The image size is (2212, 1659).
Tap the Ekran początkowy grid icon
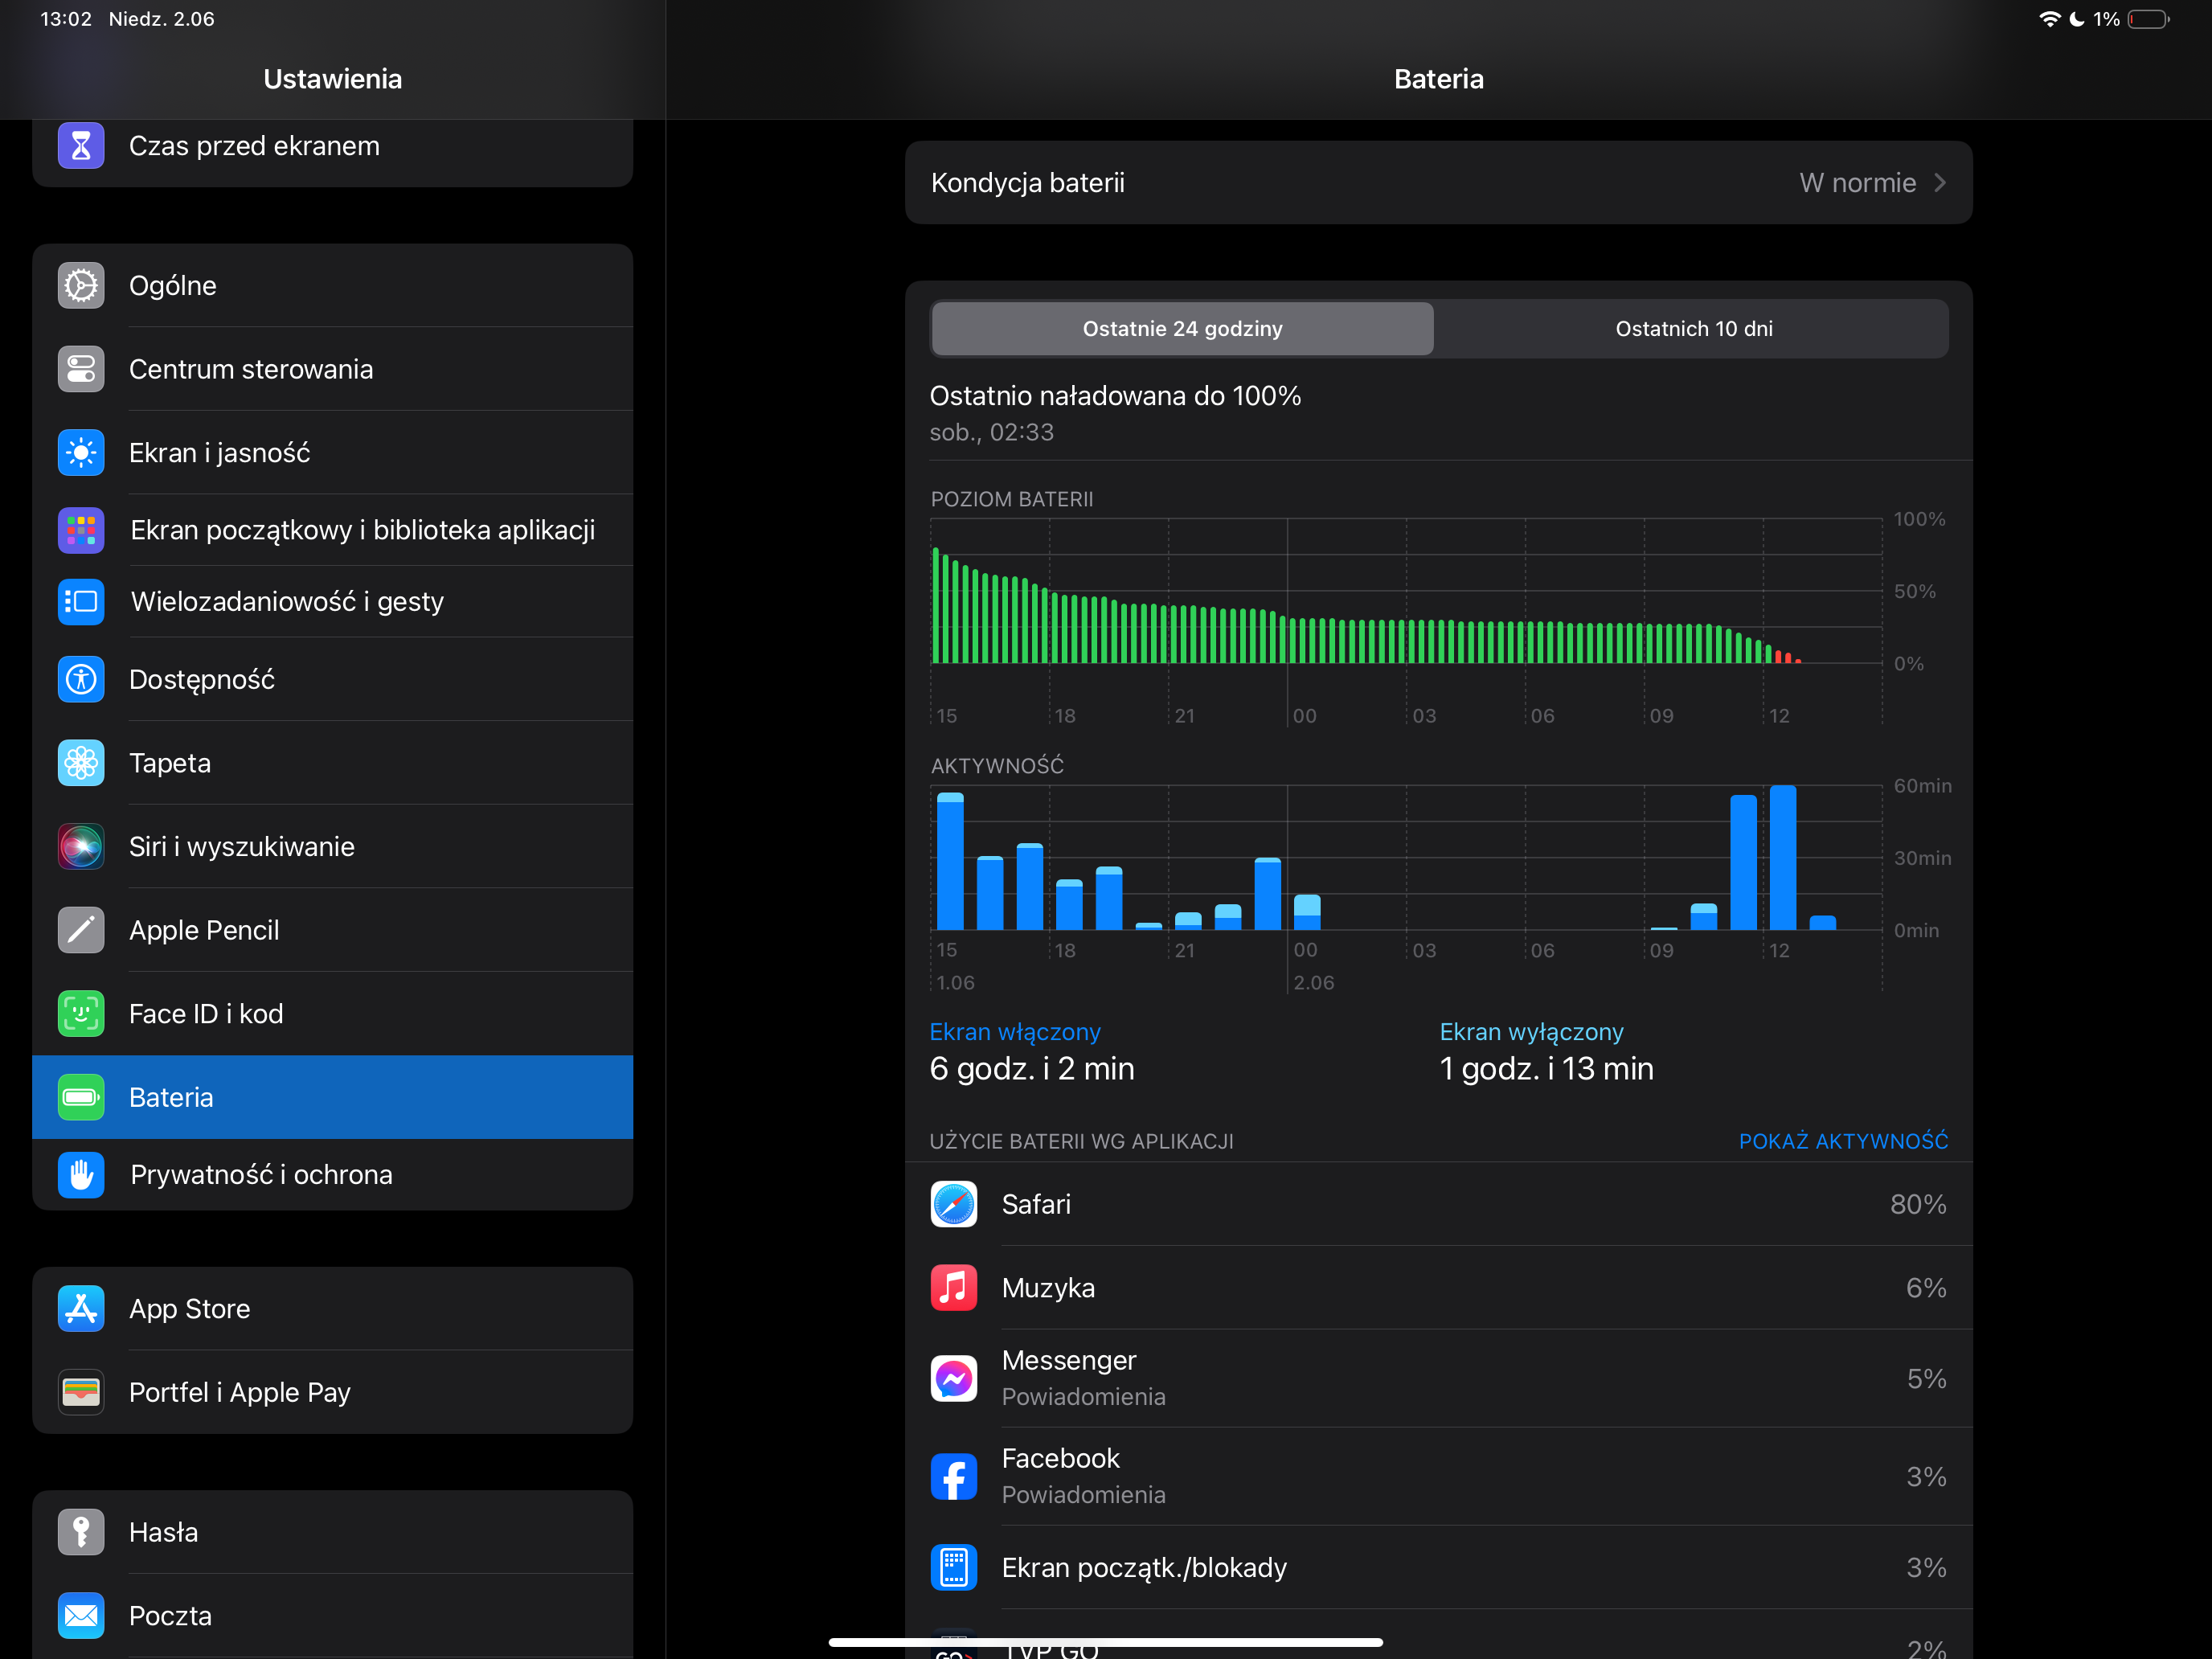(81, 530)
